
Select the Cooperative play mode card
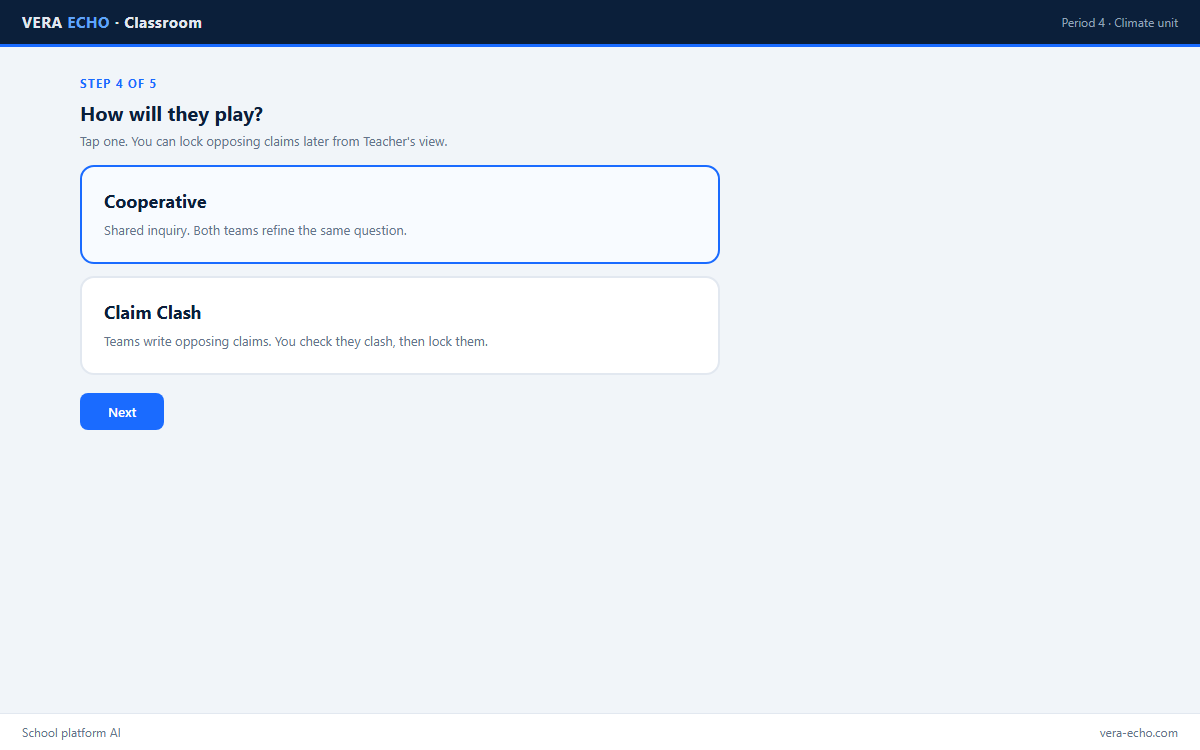[x=400, y=214]
